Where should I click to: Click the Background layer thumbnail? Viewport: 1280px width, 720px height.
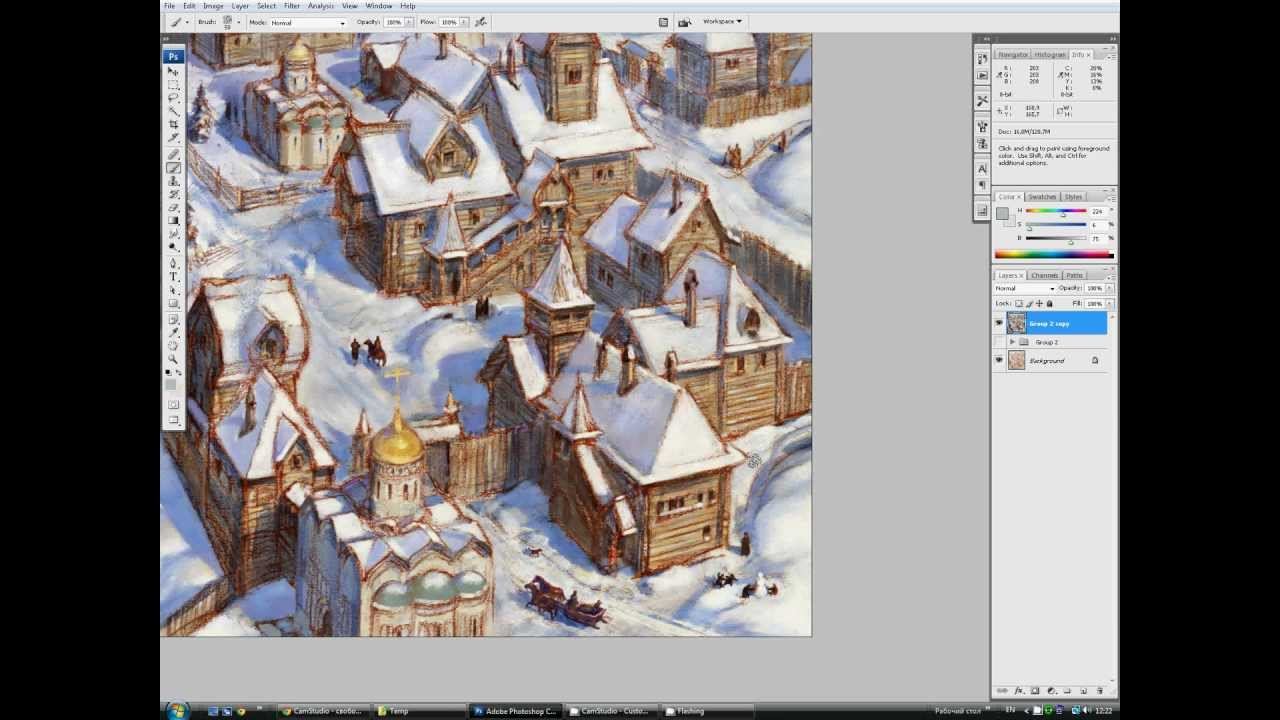point(1016,360)
